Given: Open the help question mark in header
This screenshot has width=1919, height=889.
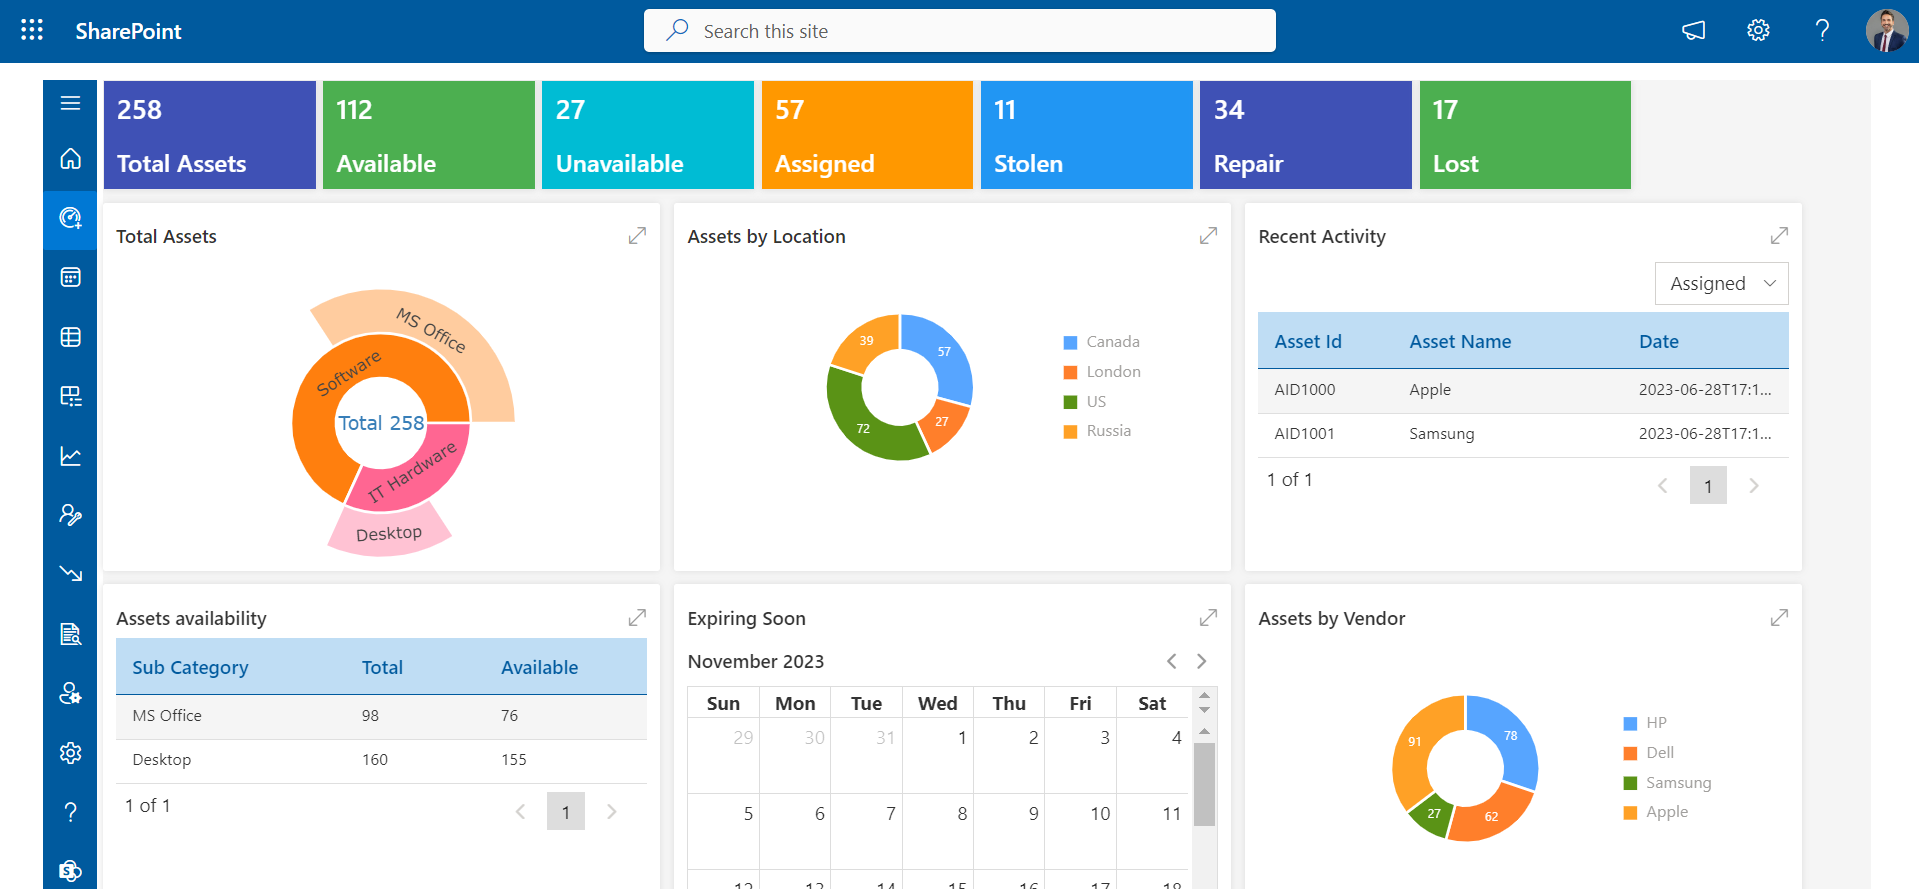Looking at the screenshot, I should [x=1822, y=31].
